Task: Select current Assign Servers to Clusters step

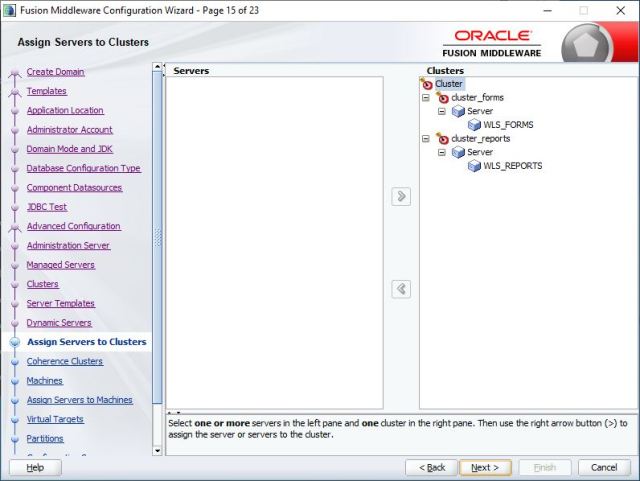Action: (87, 342)
